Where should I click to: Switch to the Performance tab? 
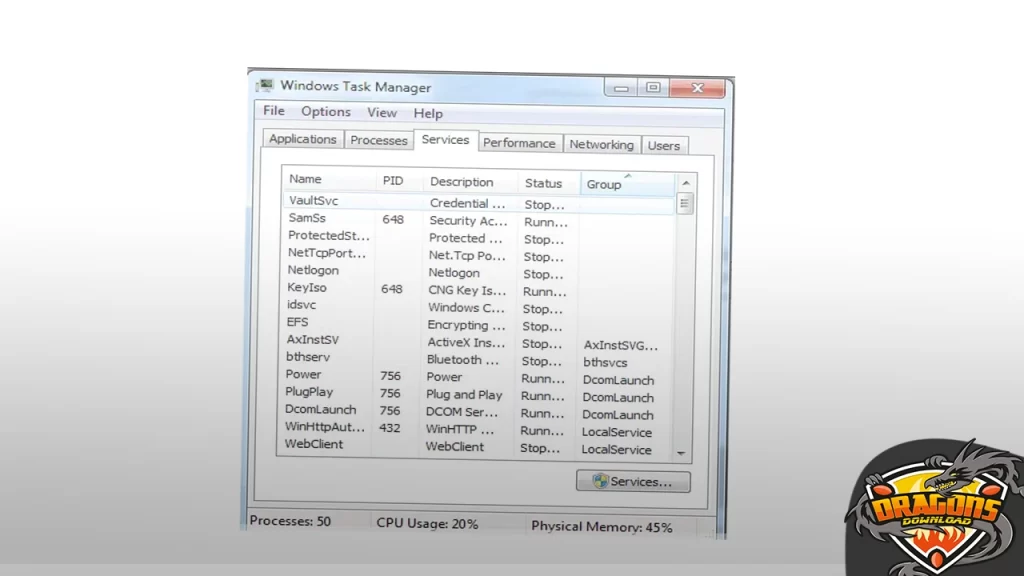[x=520, y=142]
